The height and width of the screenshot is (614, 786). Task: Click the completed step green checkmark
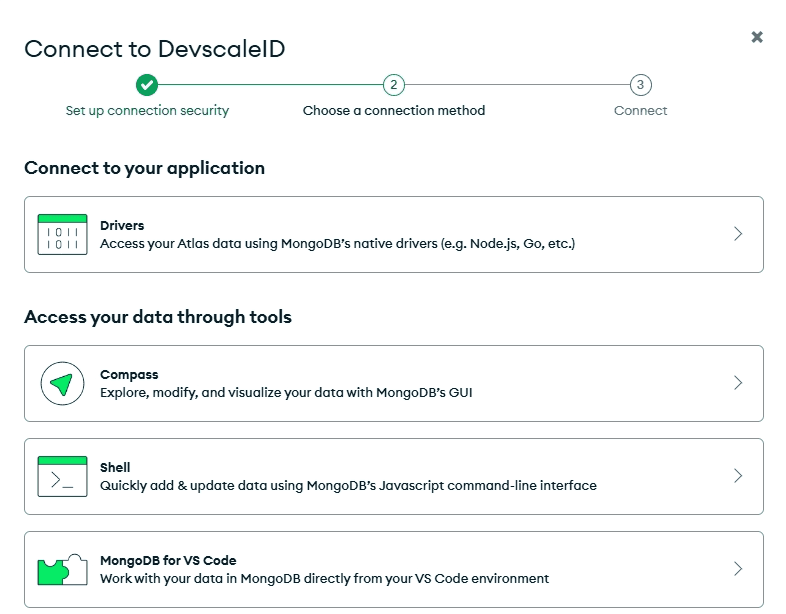(147, 85)
